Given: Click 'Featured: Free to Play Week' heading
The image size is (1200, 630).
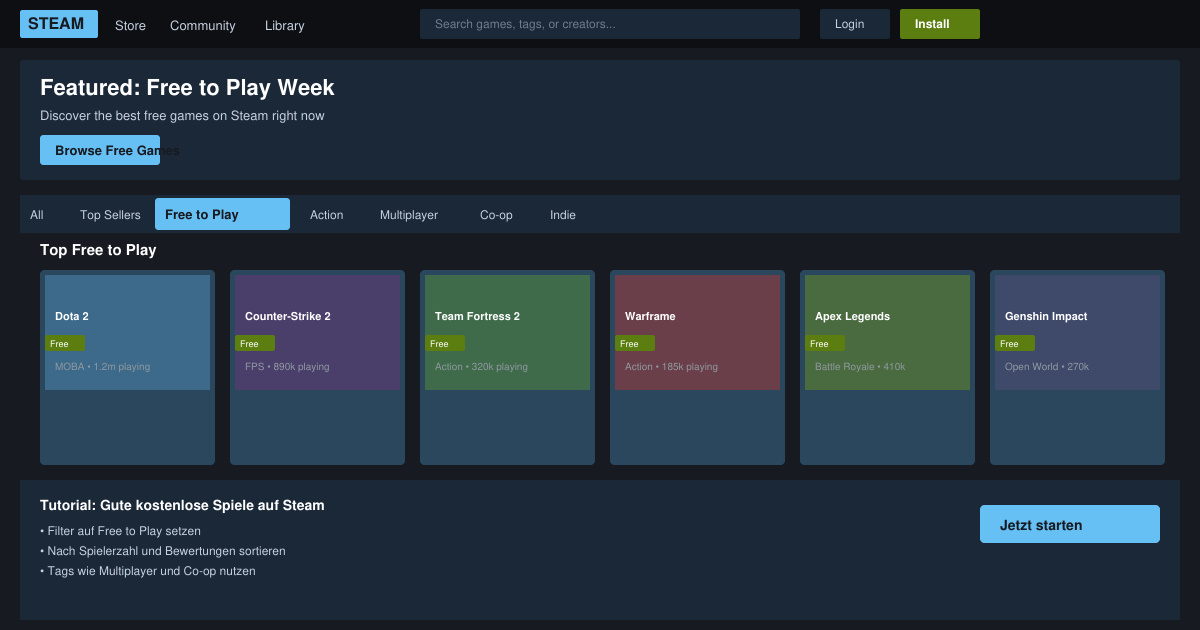Looking at the screenshot, I should (x=187, y=88).
